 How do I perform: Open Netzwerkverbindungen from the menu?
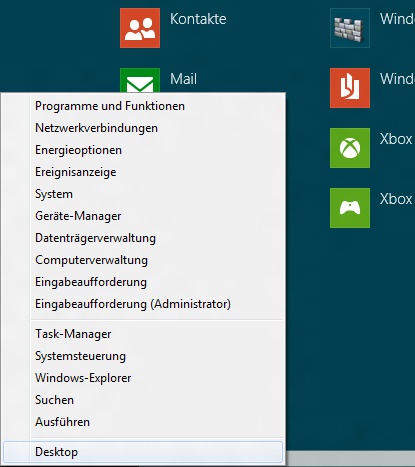[143, 128]
